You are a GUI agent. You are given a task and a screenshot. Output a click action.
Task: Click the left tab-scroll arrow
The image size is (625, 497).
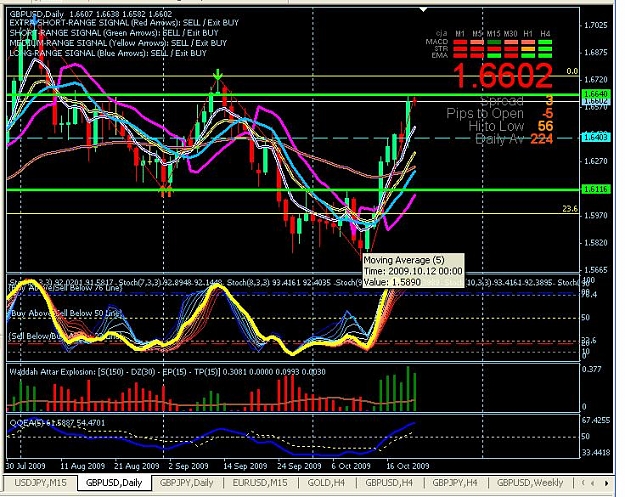[x=593, y=483]
